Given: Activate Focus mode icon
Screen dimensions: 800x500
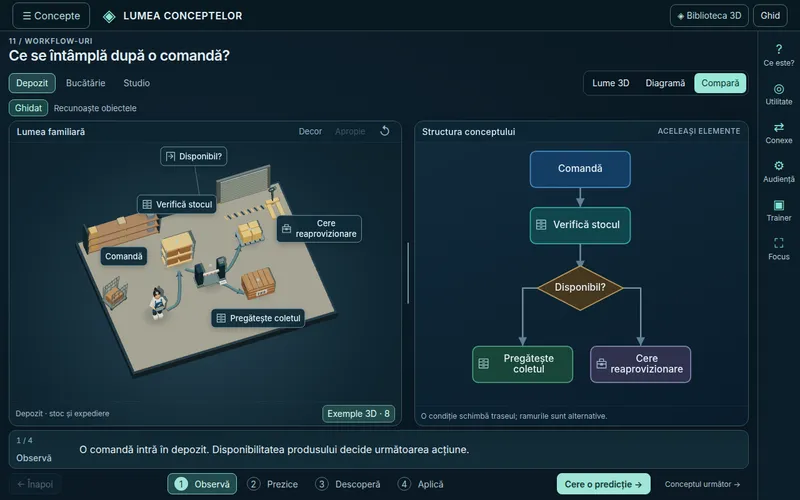Looking at the screenshot, I should point(779,243).
